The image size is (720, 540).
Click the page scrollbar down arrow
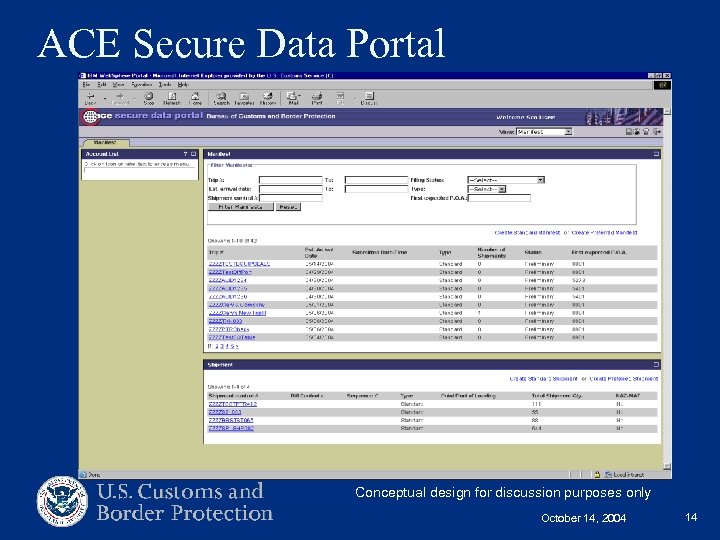667,467
